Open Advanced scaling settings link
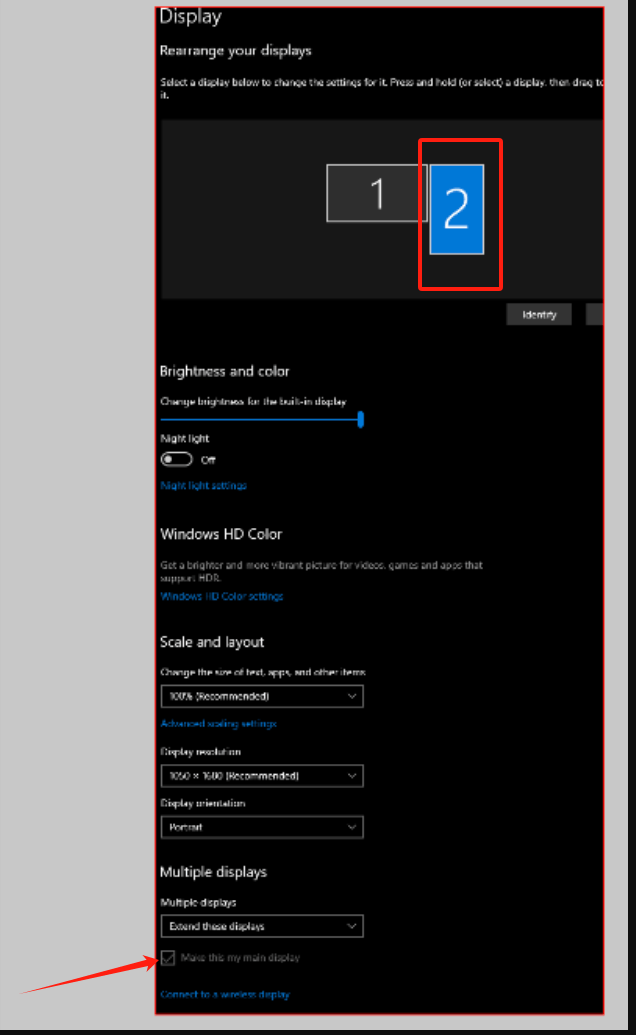The height and width of the screenshot is (1035, 636). [x=218, y=723]
